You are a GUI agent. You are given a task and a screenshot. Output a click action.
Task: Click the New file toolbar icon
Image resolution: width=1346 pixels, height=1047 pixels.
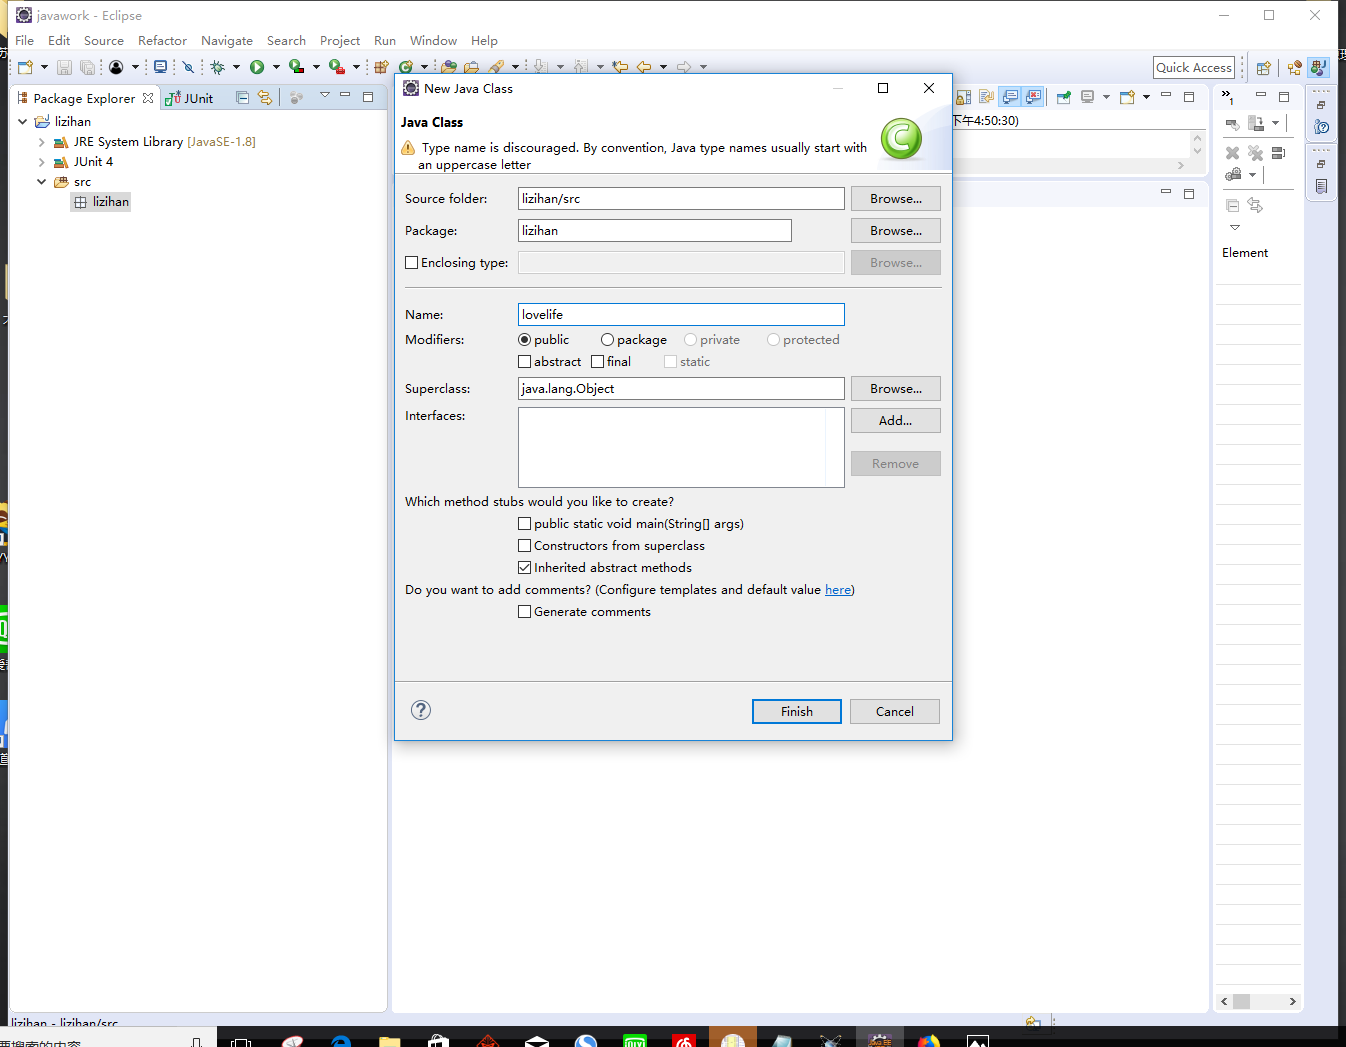pyautogui.click(x=26, y=67)
